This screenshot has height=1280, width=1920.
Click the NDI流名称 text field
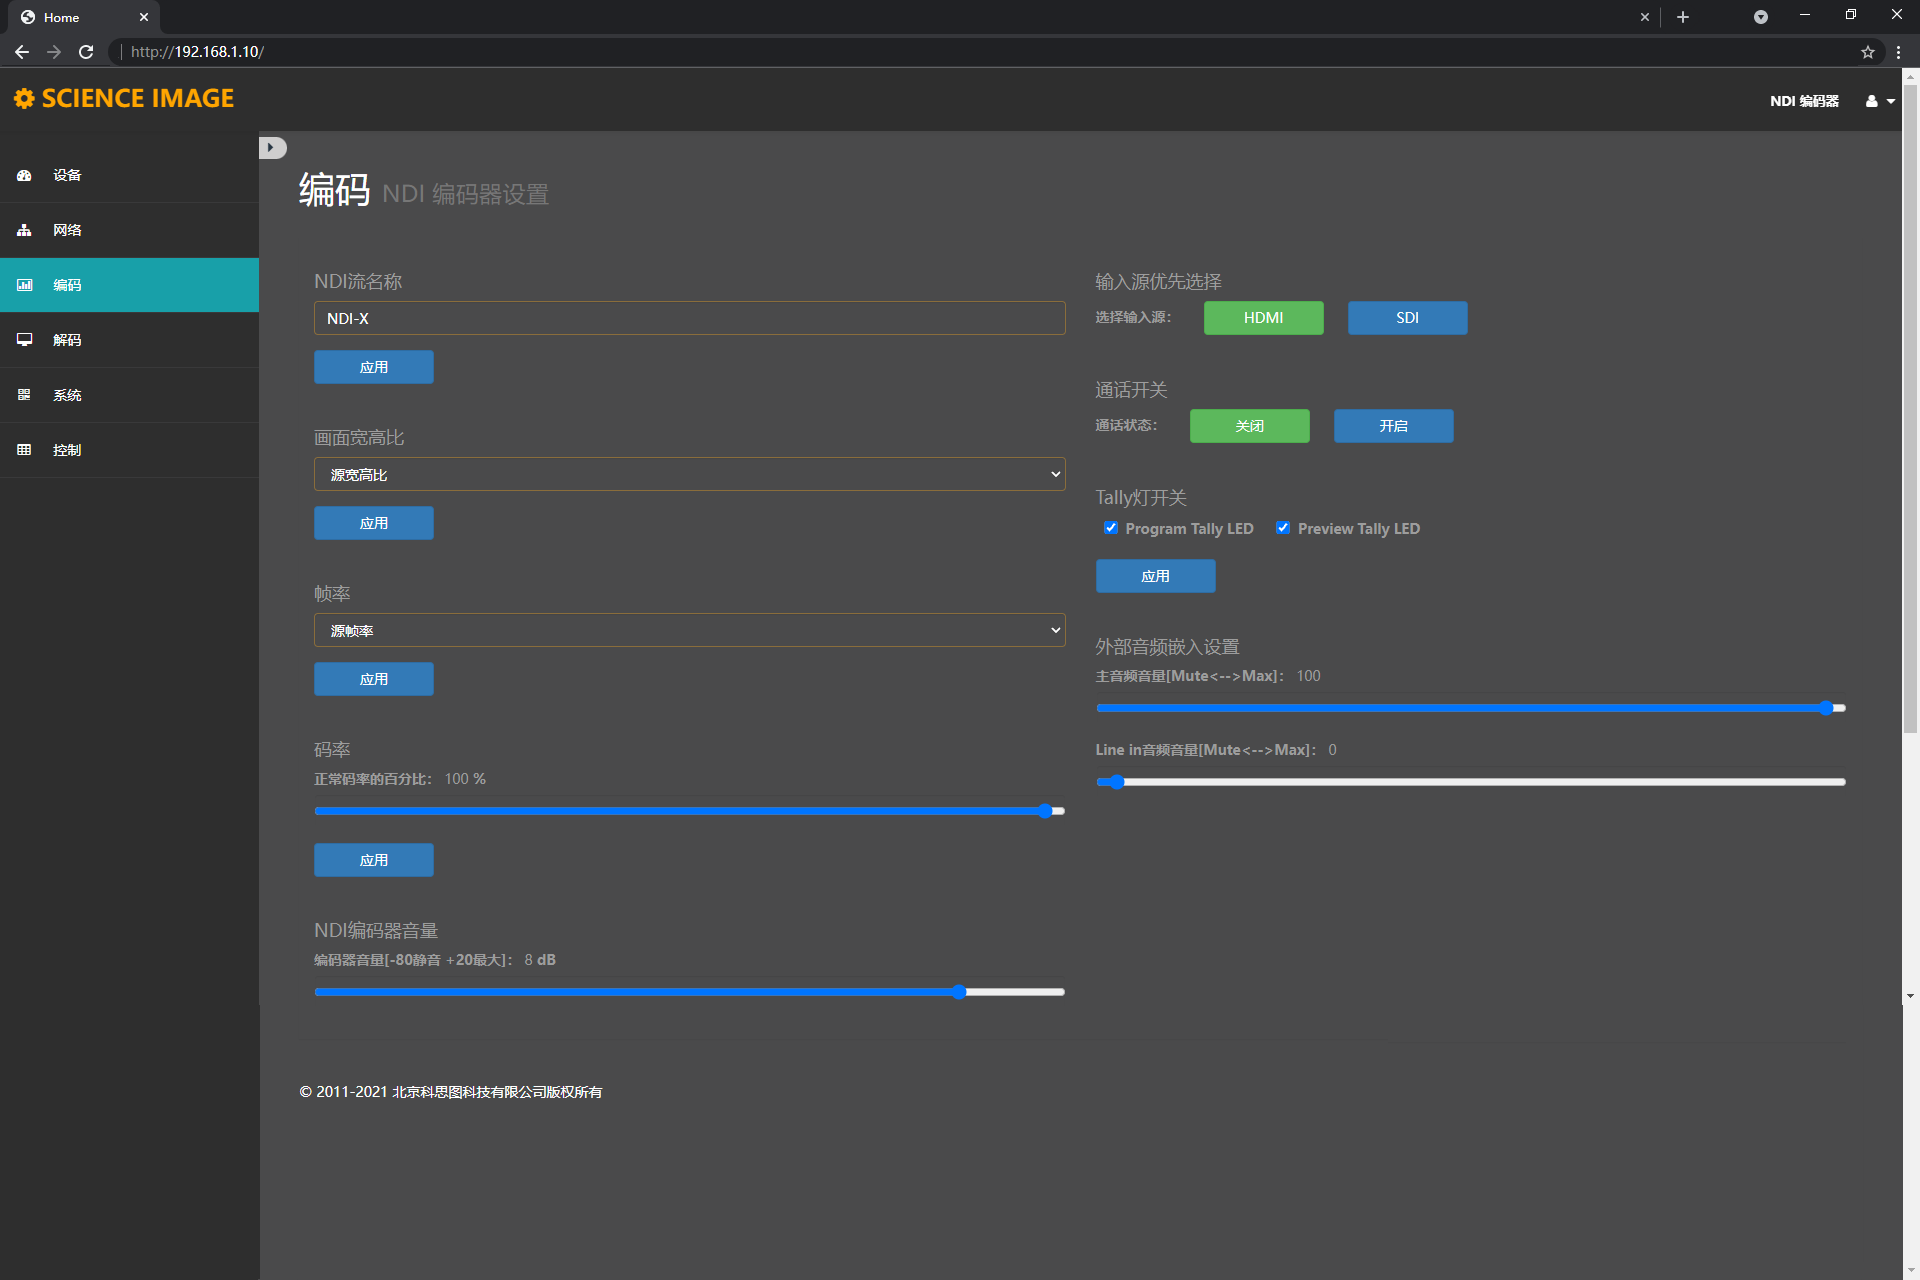click(x=689, y=318)
